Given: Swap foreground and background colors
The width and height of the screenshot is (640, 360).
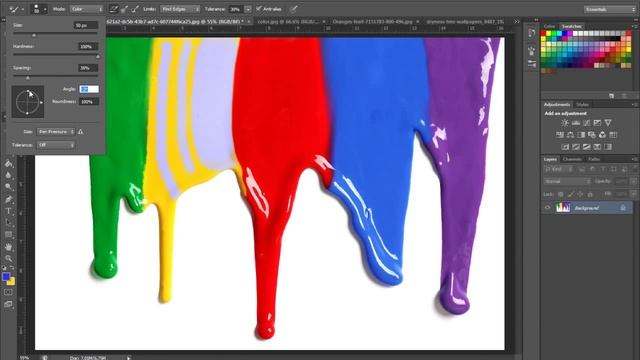Looking at the screenshot, I should click(x=12, y=268).
